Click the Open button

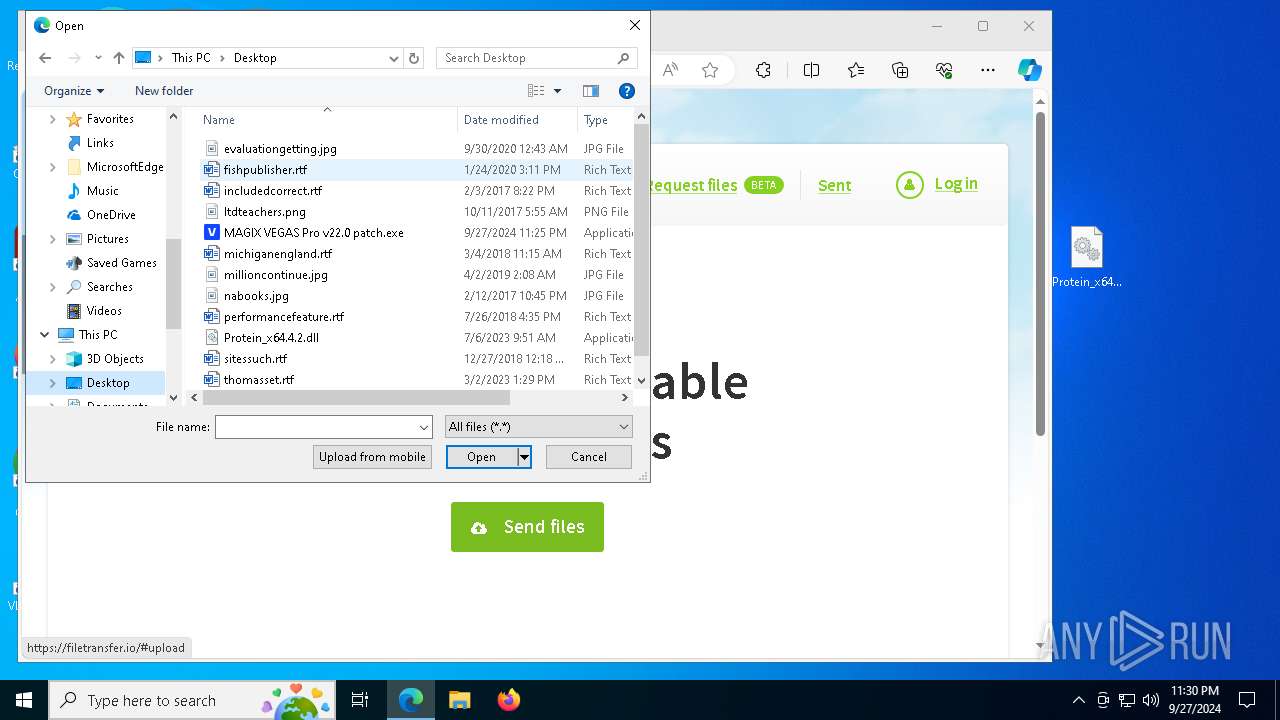point(481,457)
